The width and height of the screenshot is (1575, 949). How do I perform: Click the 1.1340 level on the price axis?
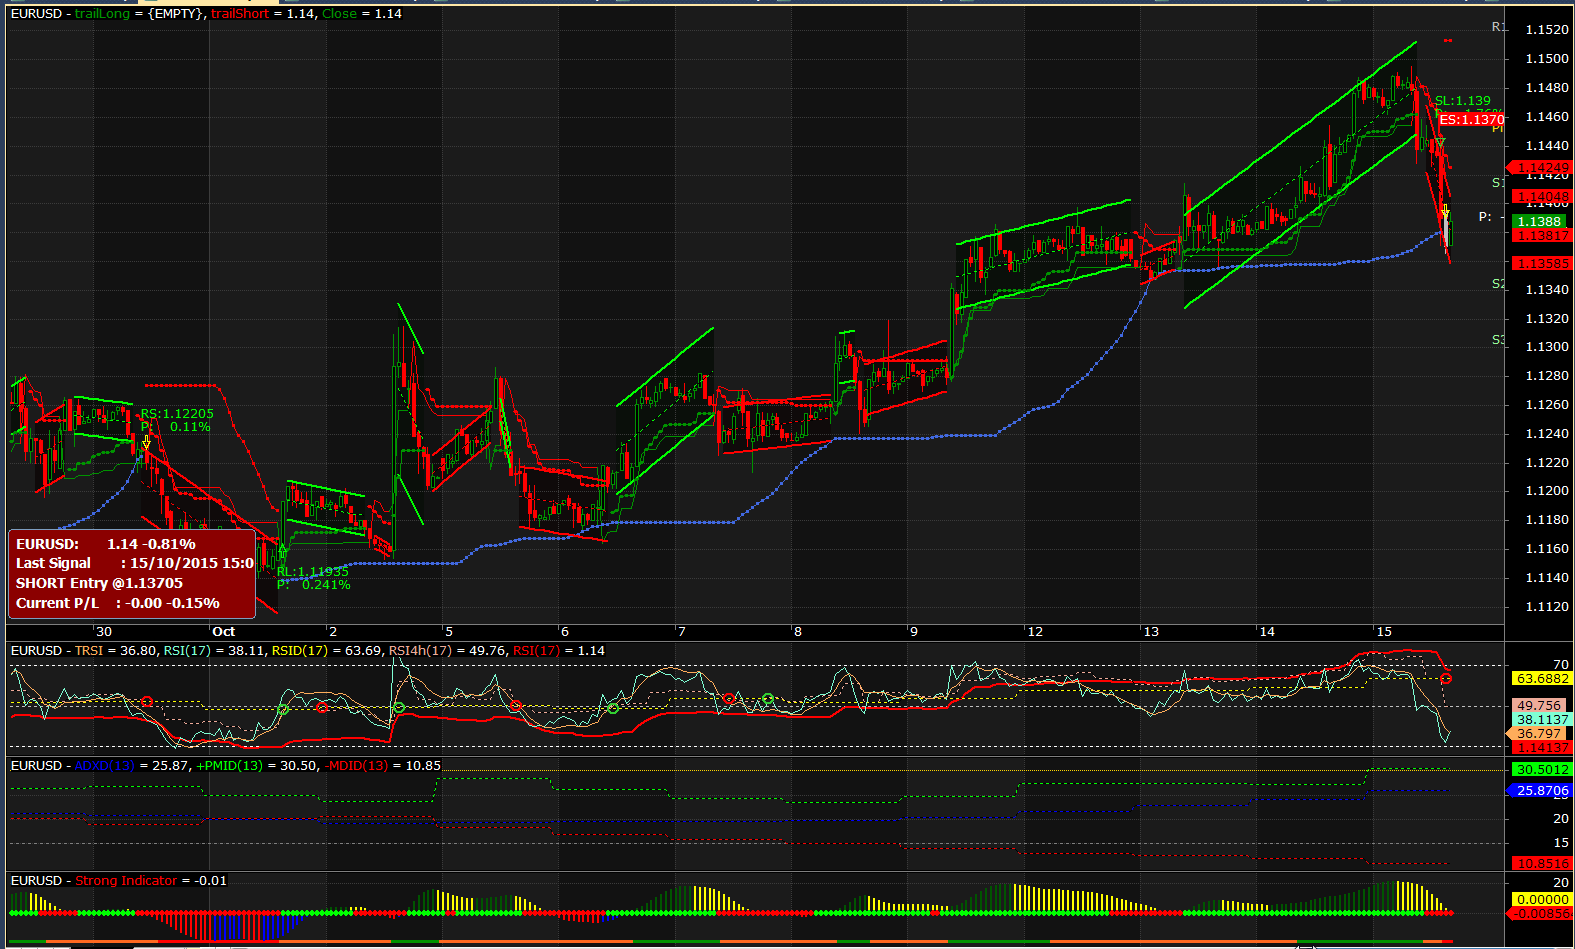(x=1547, y=290)
